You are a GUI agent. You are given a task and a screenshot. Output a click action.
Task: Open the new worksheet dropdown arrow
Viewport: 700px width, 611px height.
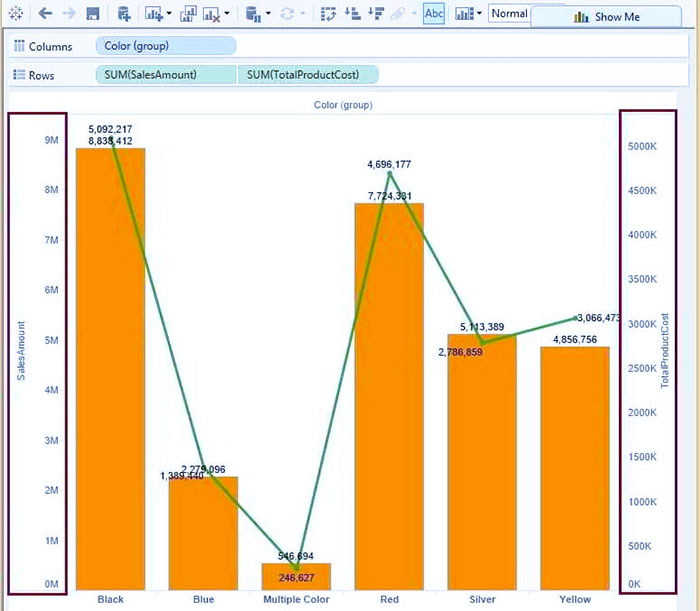[x=169, y=13]
